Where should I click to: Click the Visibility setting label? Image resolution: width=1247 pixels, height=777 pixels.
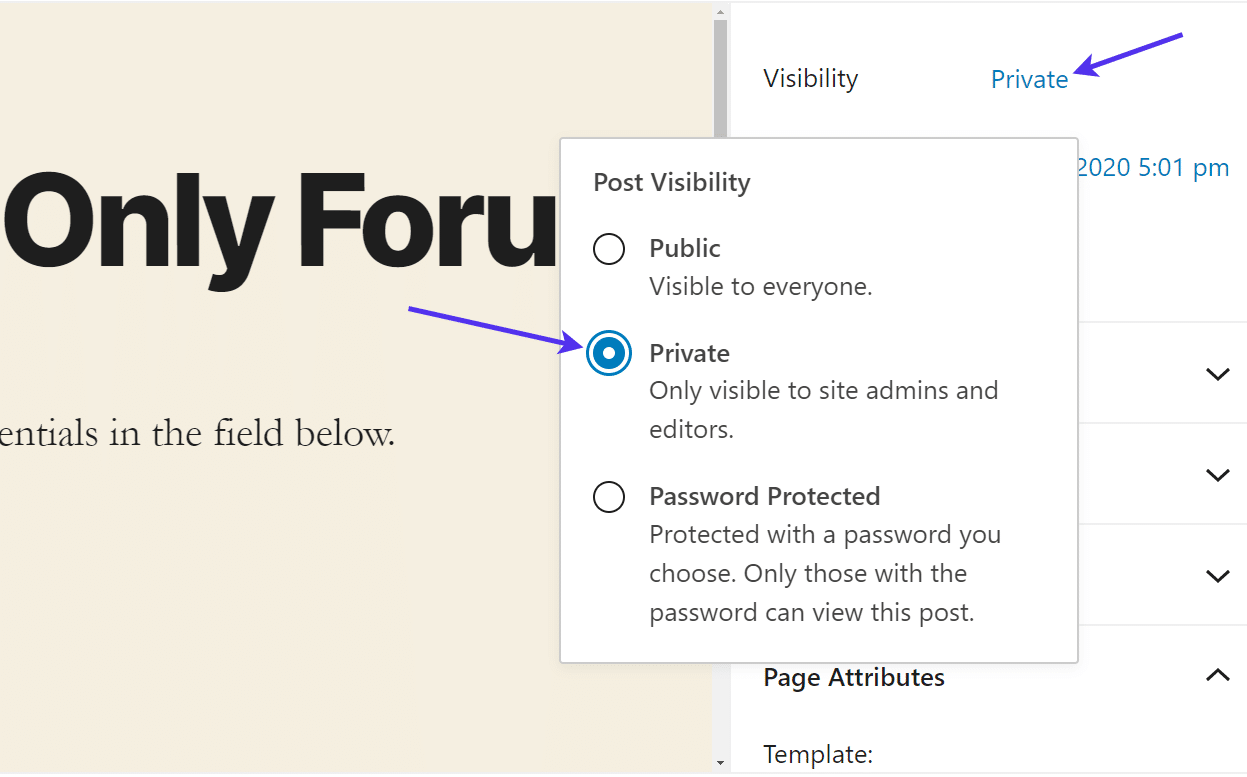pyautogui.click(x=810, y=78)
